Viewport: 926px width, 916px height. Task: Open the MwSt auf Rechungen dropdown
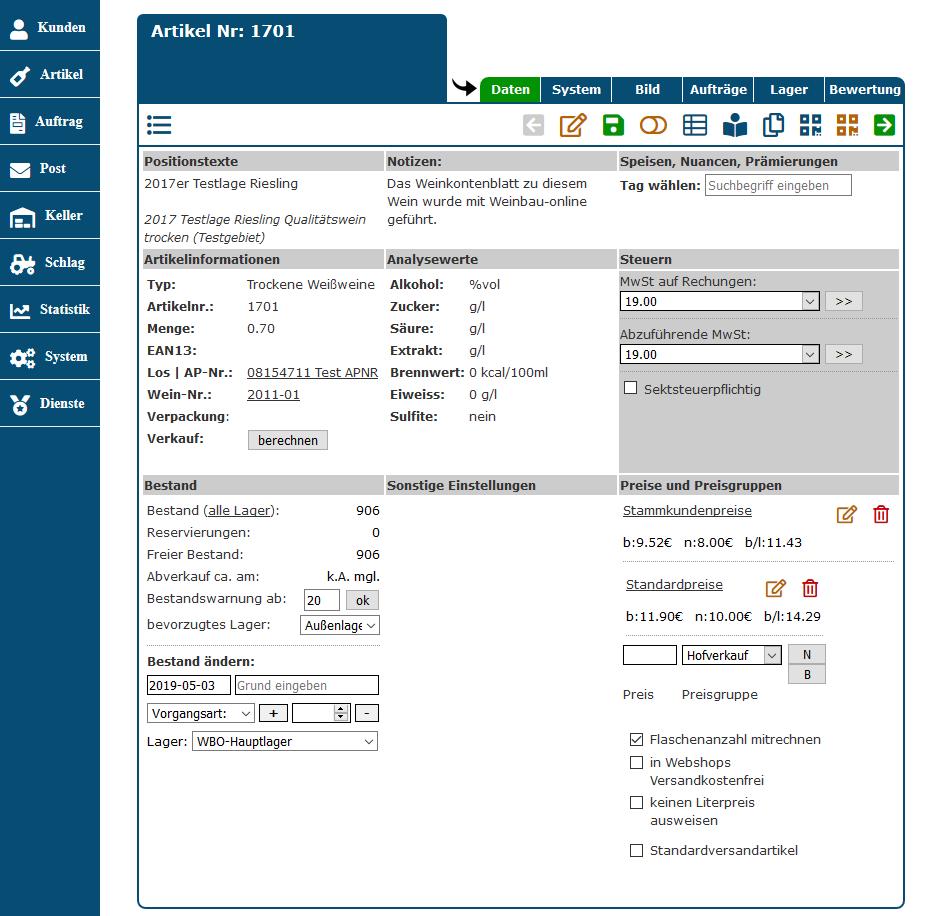tap(719, 301)
